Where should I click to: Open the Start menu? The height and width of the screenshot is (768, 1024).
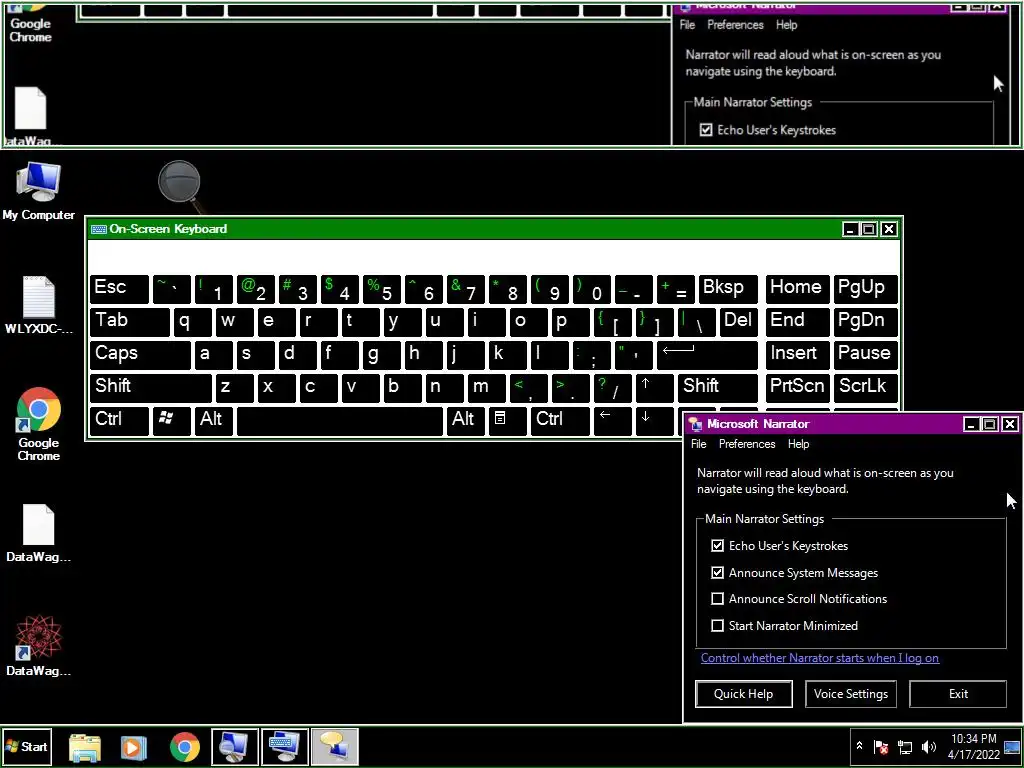tap(27, 746)
